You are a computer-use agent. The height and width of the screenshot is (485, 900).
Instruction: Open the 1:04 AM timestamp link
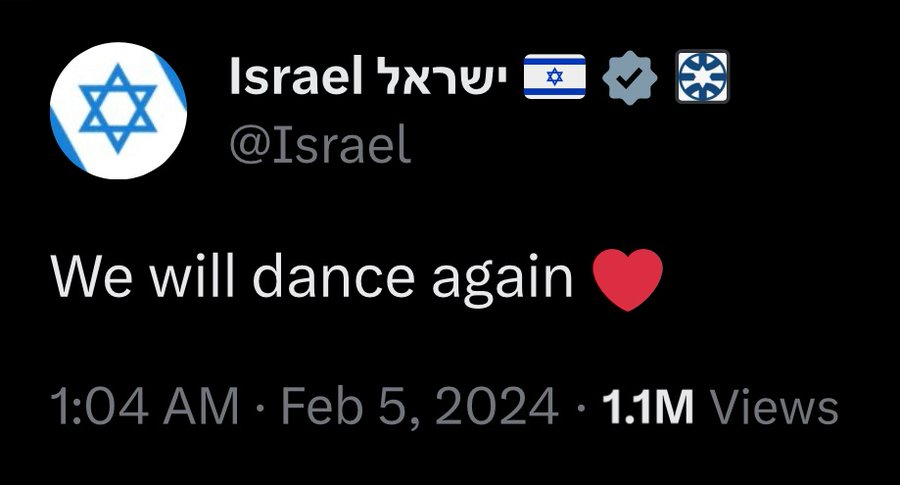(145, 407)
